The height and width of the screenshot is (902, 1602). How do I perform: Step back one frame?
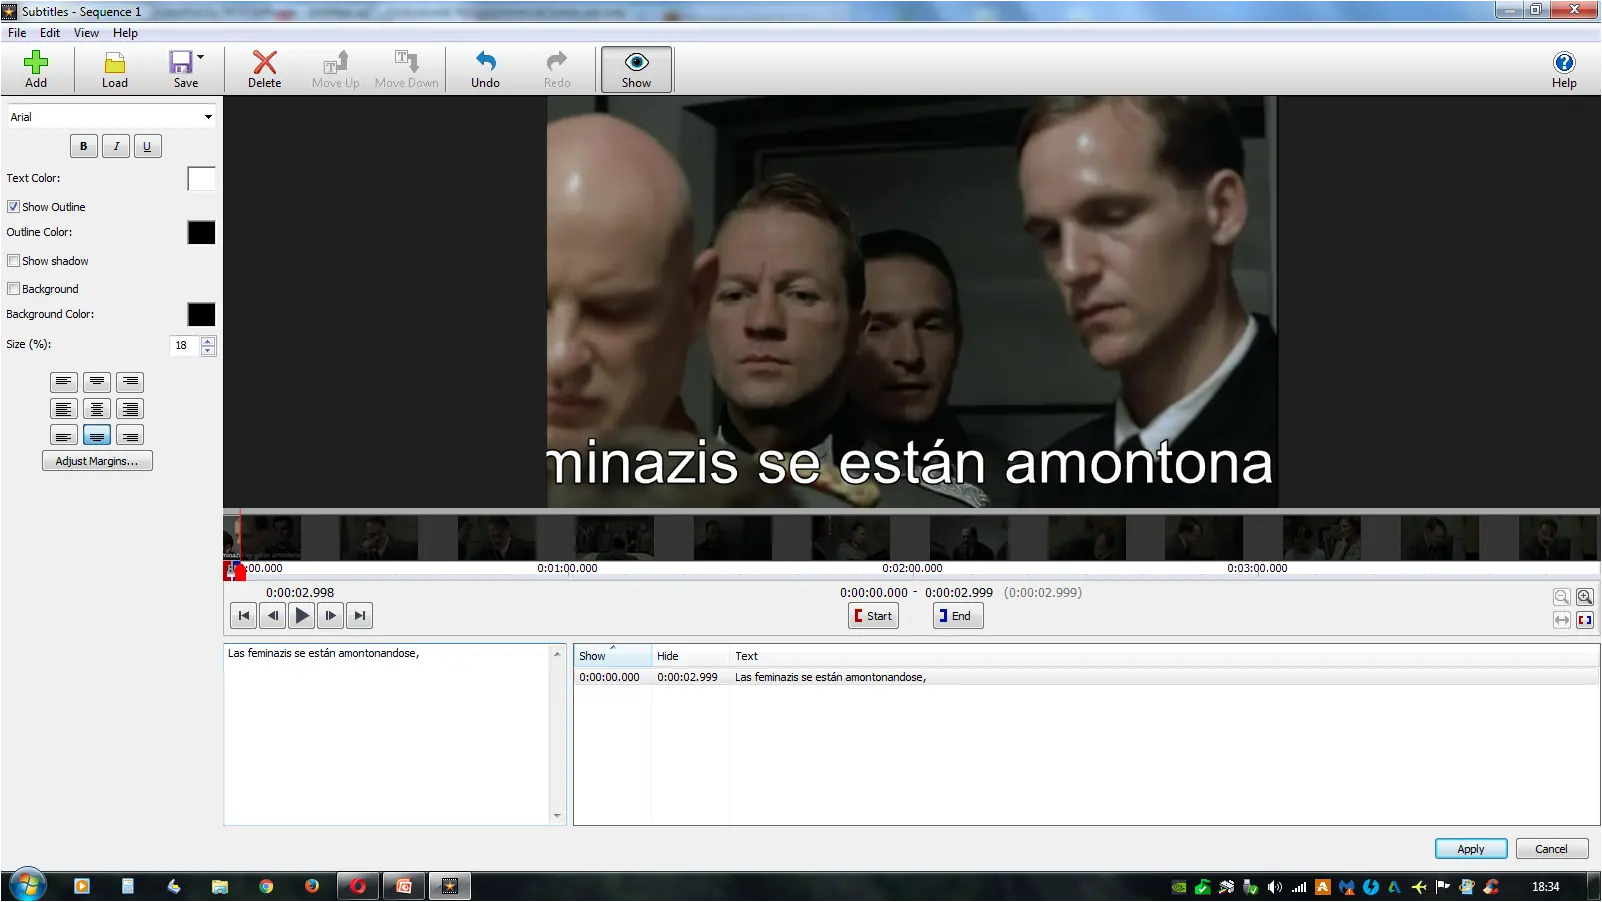pos(273,616)
